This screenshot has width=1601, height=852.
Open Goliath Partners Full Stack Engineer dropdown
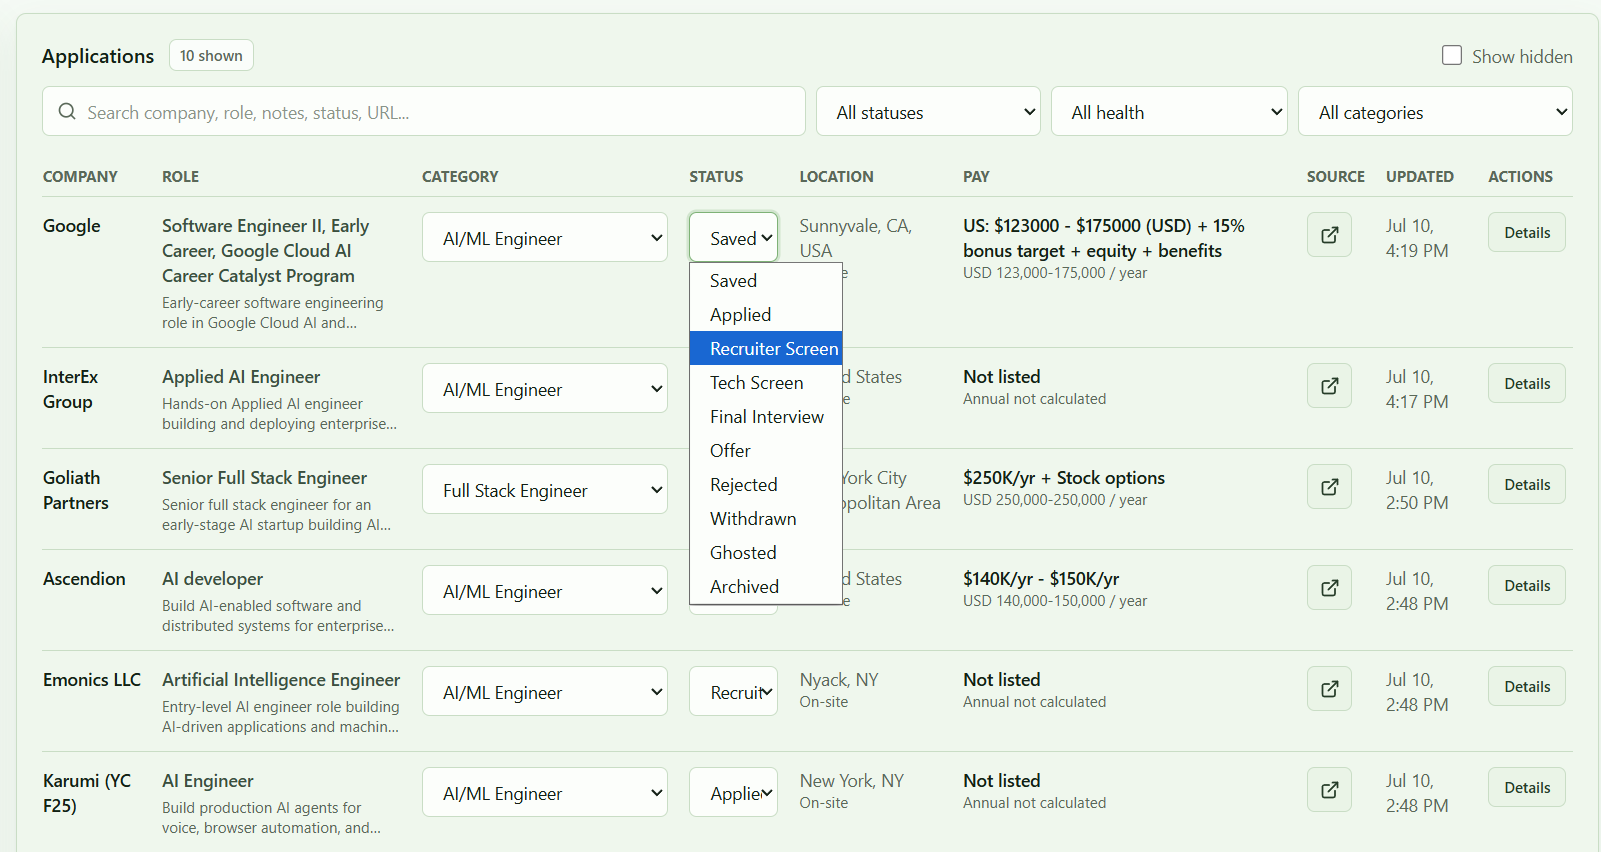[545, 489]
